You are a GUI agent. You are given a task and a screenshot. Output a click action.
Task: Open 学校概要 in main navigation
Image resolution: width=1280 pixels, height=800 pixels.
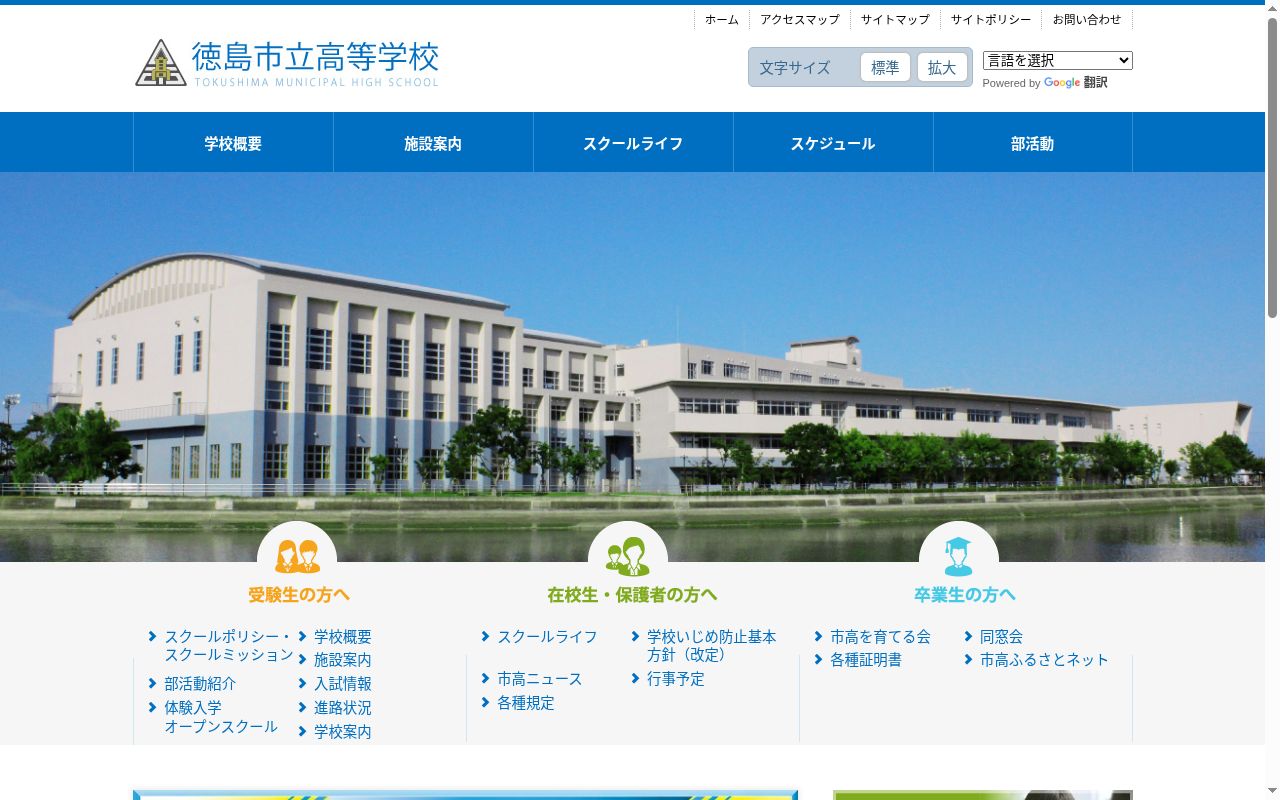click(x=233, y=143)
